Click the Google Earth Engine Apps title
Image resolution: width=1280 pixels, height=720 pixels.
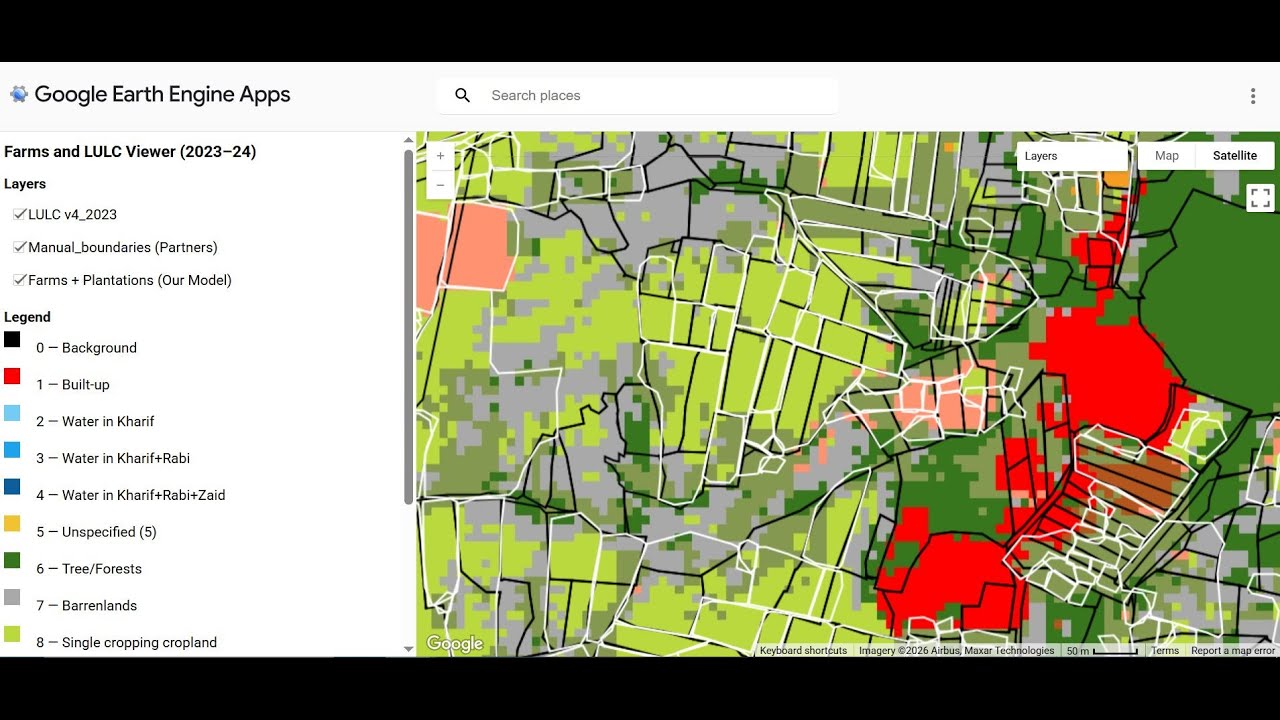click(162, 95)
